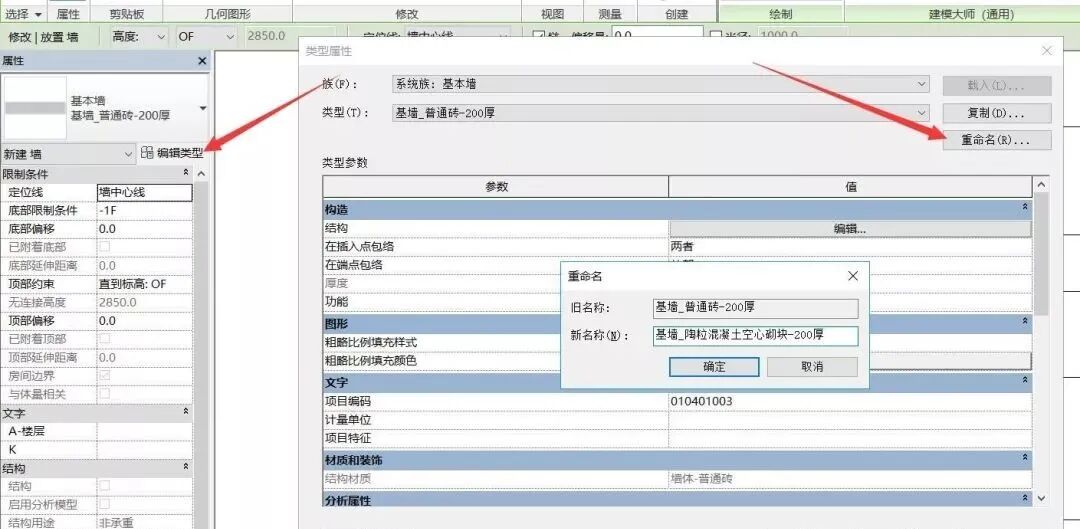Click the 在插入点包络 value 两者
The height and width of the screenshot is (529, 1080).
tap(850, 247)
